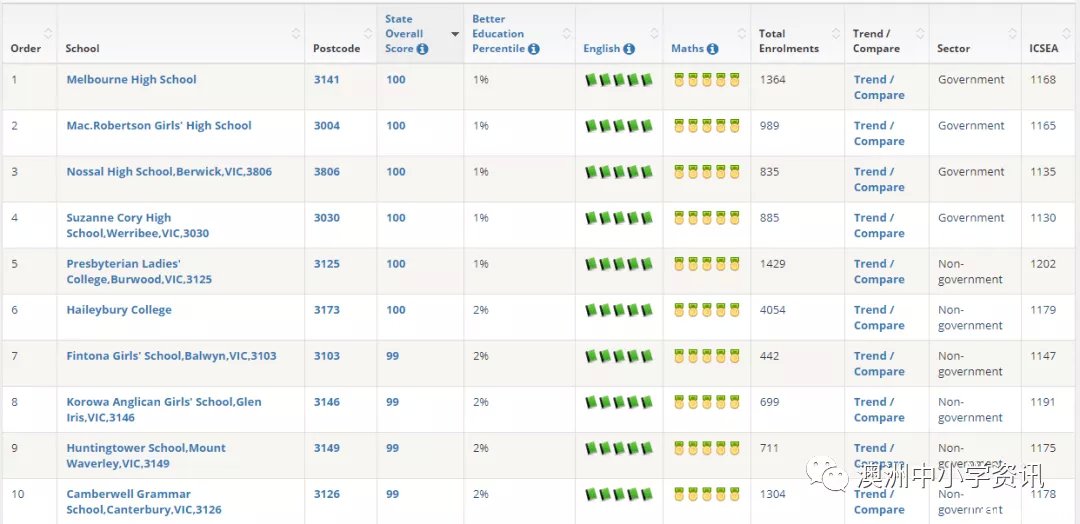Open Suzanne Cory High School link
This screenshot has height=524, width=1080.
(138, 226)
